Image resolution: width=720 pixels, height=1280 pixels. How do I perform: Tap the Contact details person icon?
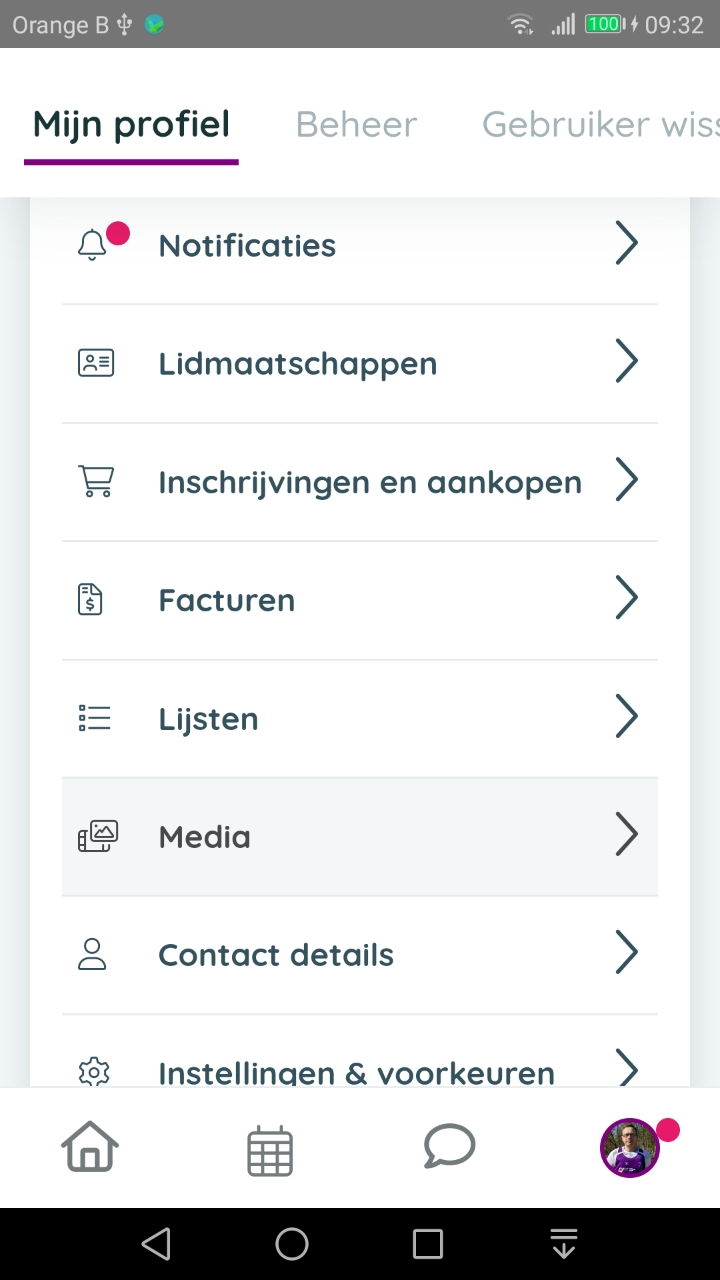(x=92, y=954)
